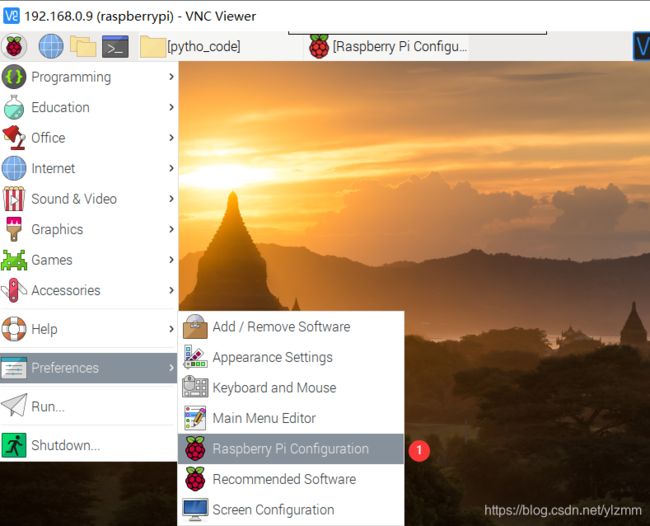Open the Sound & Video menu category
The width and height of the screenshot is (650, 526).
pyautogui.click(x=89, y=199)
